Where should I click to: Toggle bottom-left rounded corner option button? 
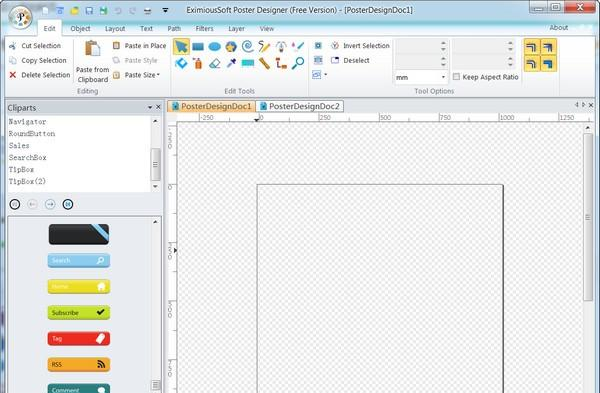532,63
